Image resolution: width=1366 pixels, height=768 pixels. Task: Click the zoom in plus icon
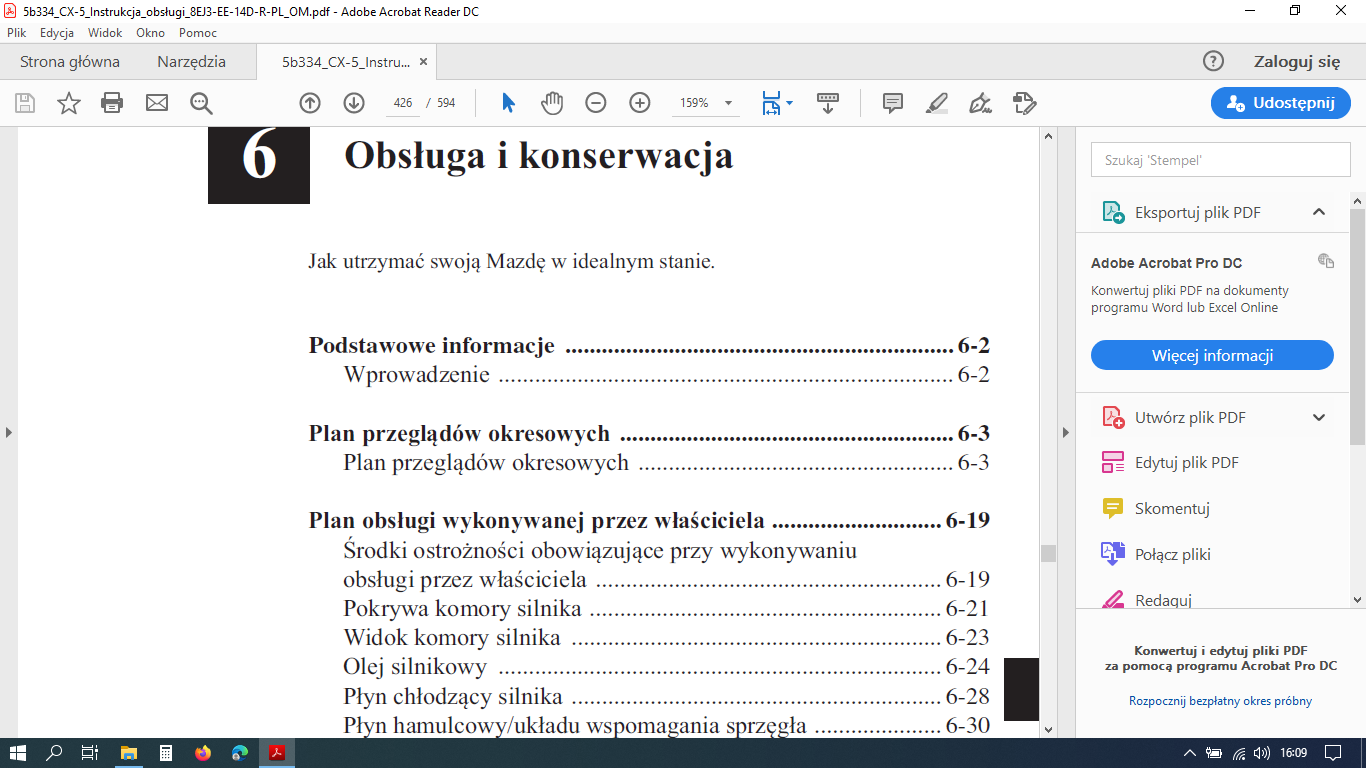(x=640, y=103)
